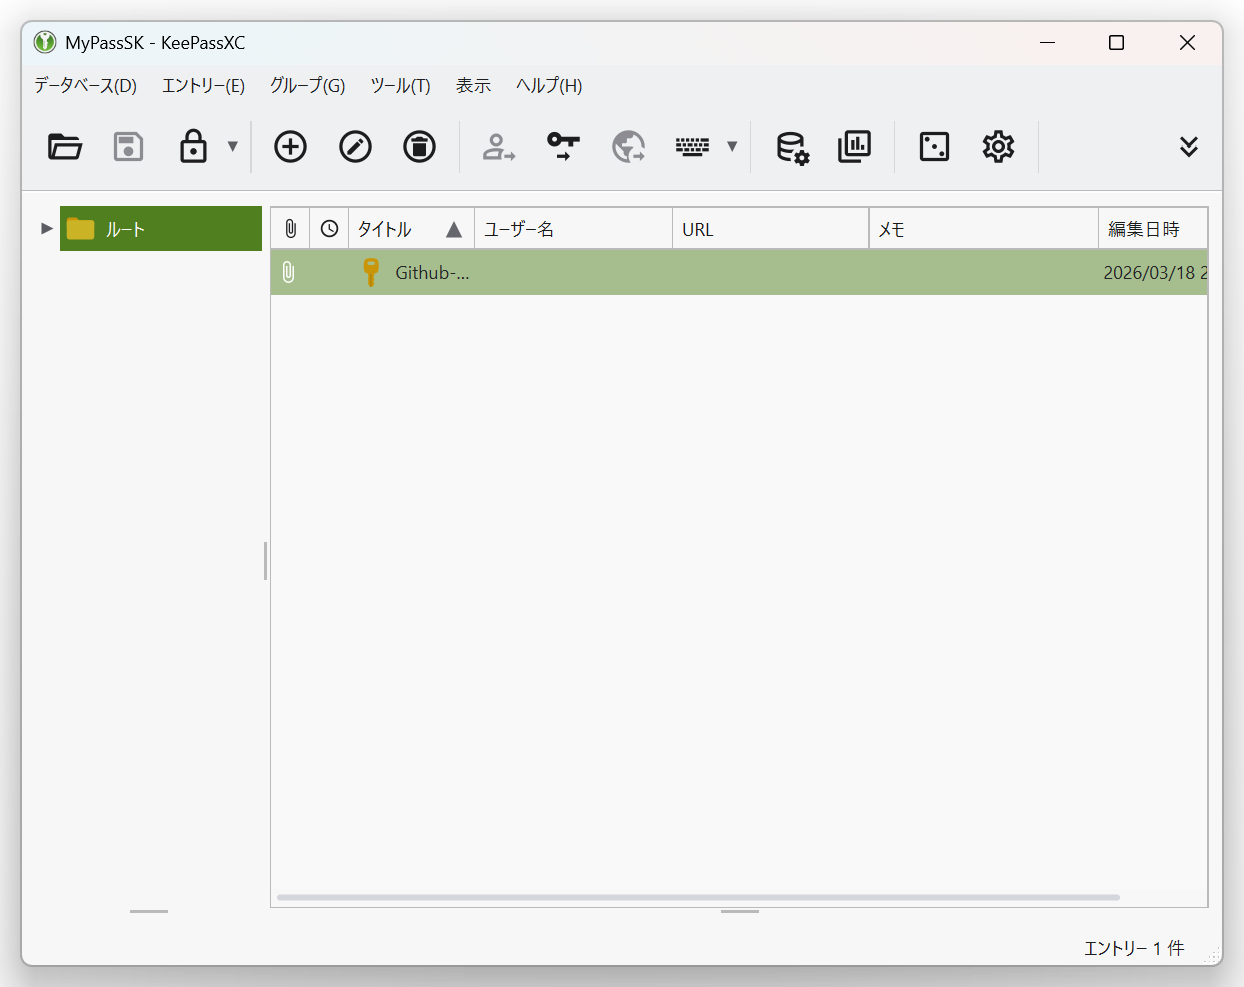Open database reports chart icon

tap(854, 147)
